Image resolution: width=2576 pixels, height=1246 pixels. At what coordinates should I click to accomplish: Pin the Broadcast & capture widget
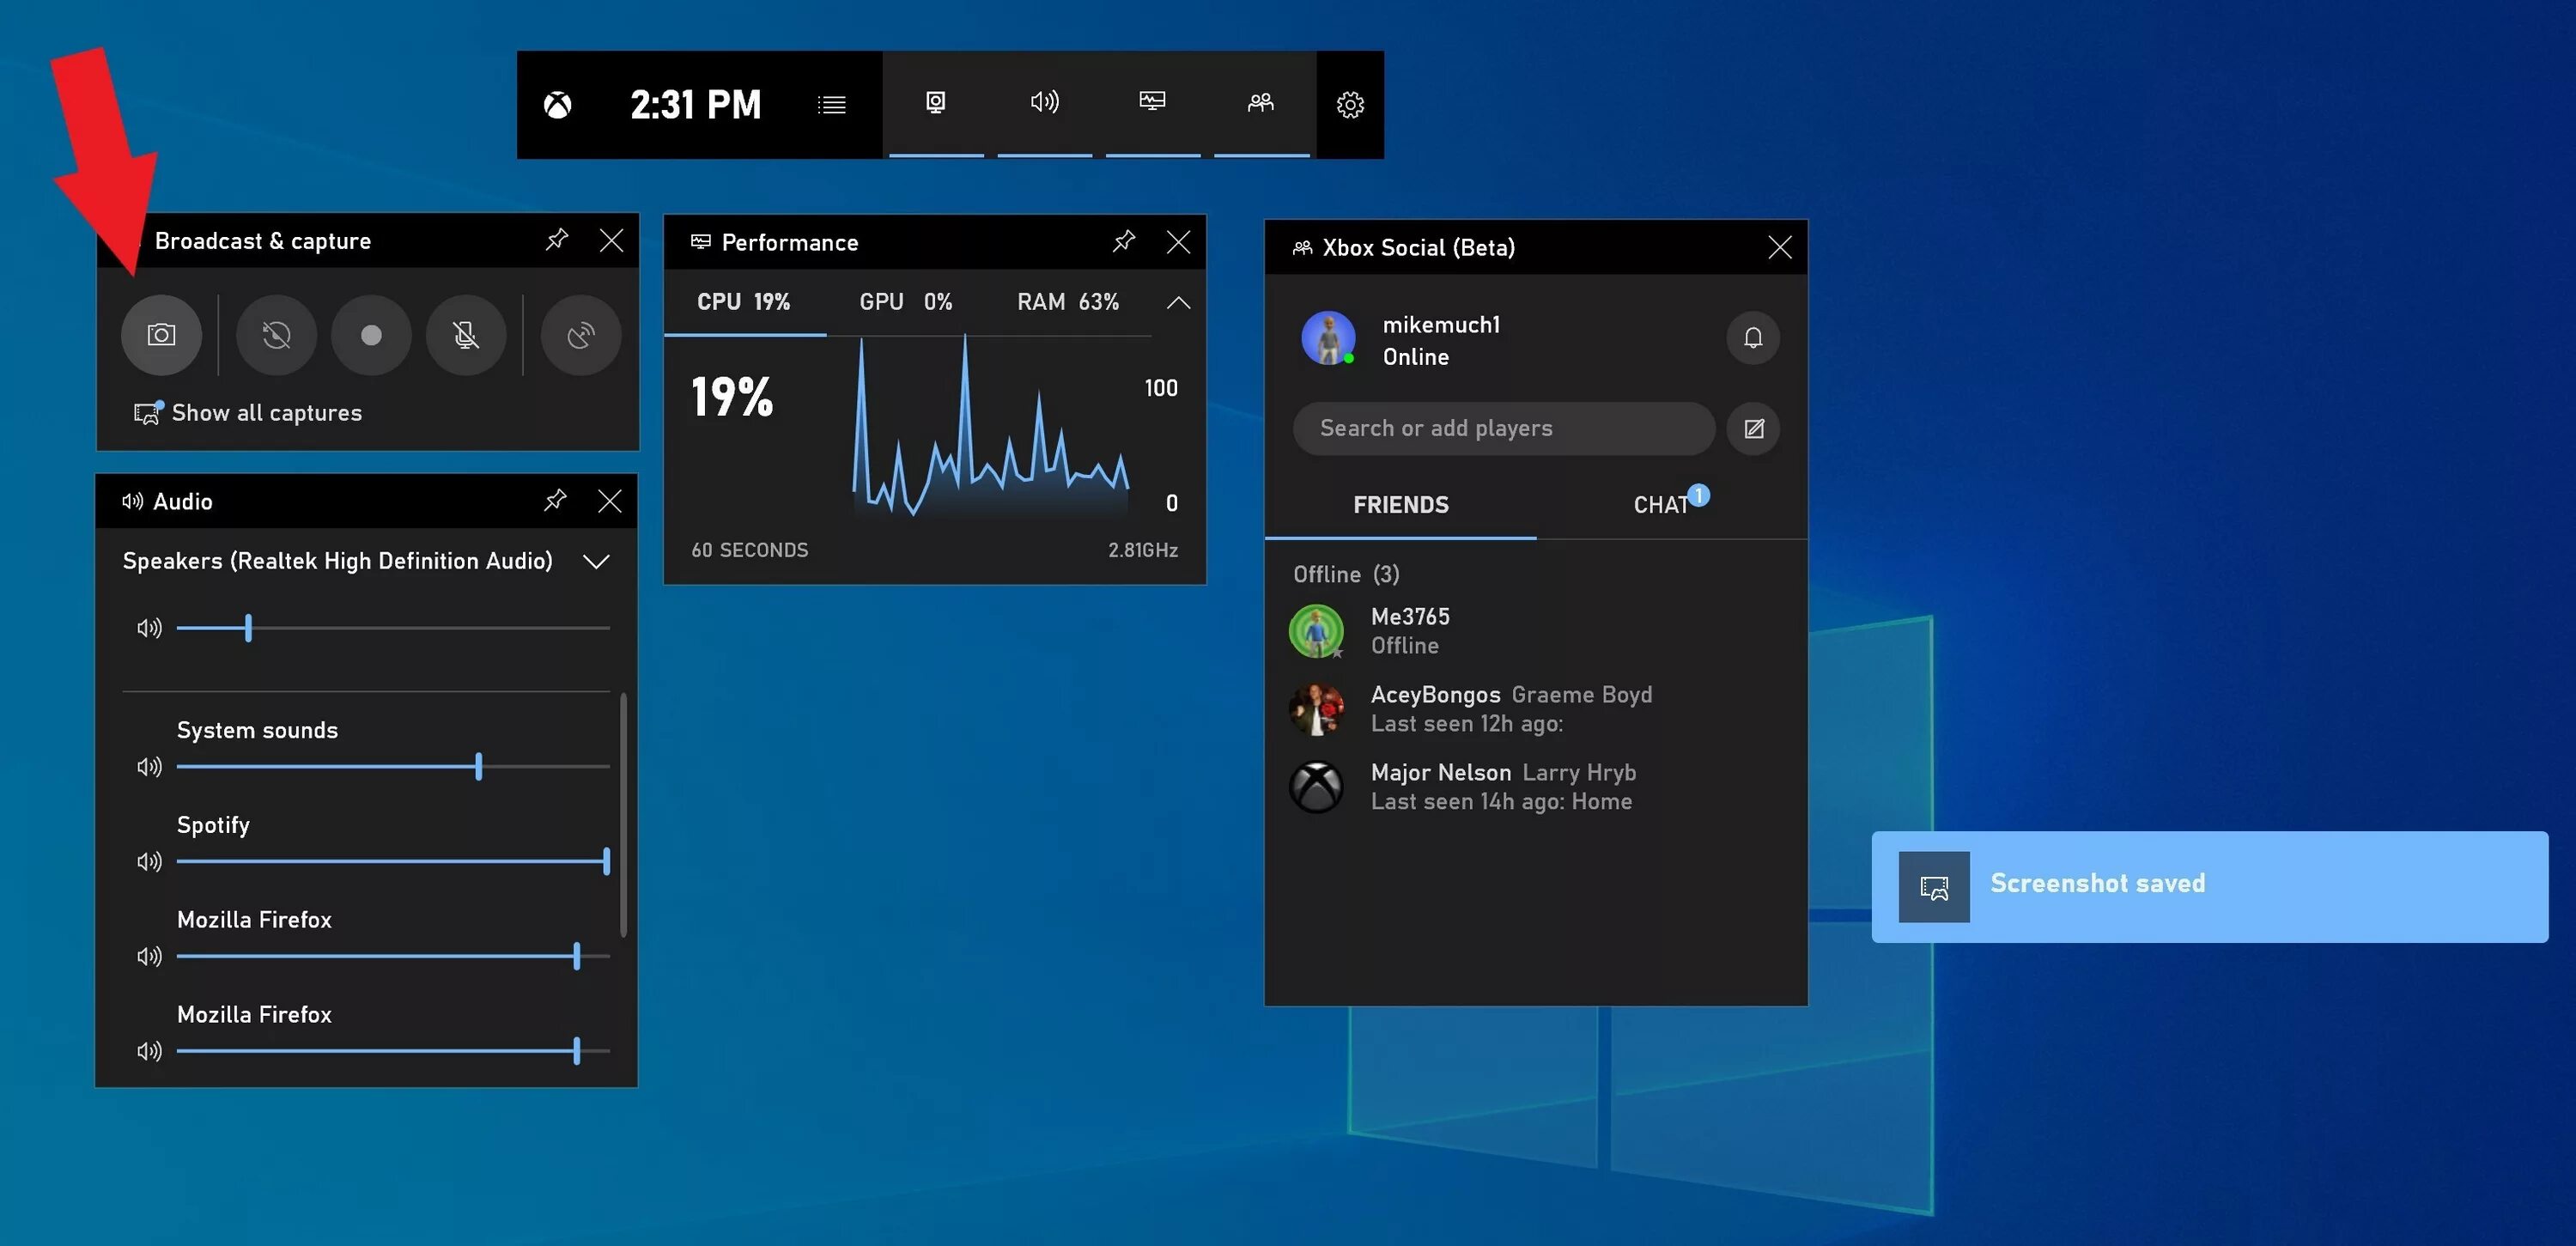(556, 239)
